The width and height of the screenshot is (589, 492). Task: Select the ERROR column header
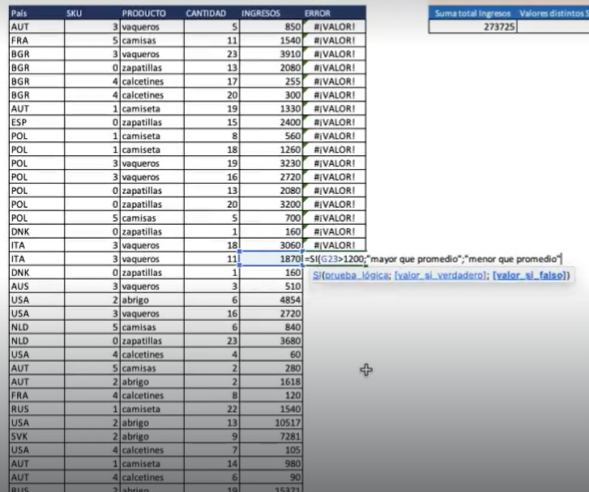point(334,13)
